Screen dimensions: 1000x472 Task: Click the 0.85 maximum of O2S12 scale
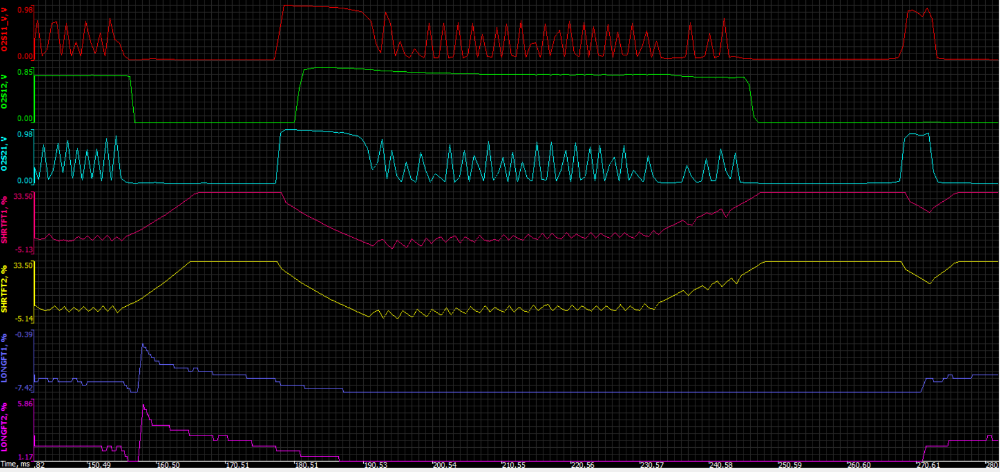(25, 72)
